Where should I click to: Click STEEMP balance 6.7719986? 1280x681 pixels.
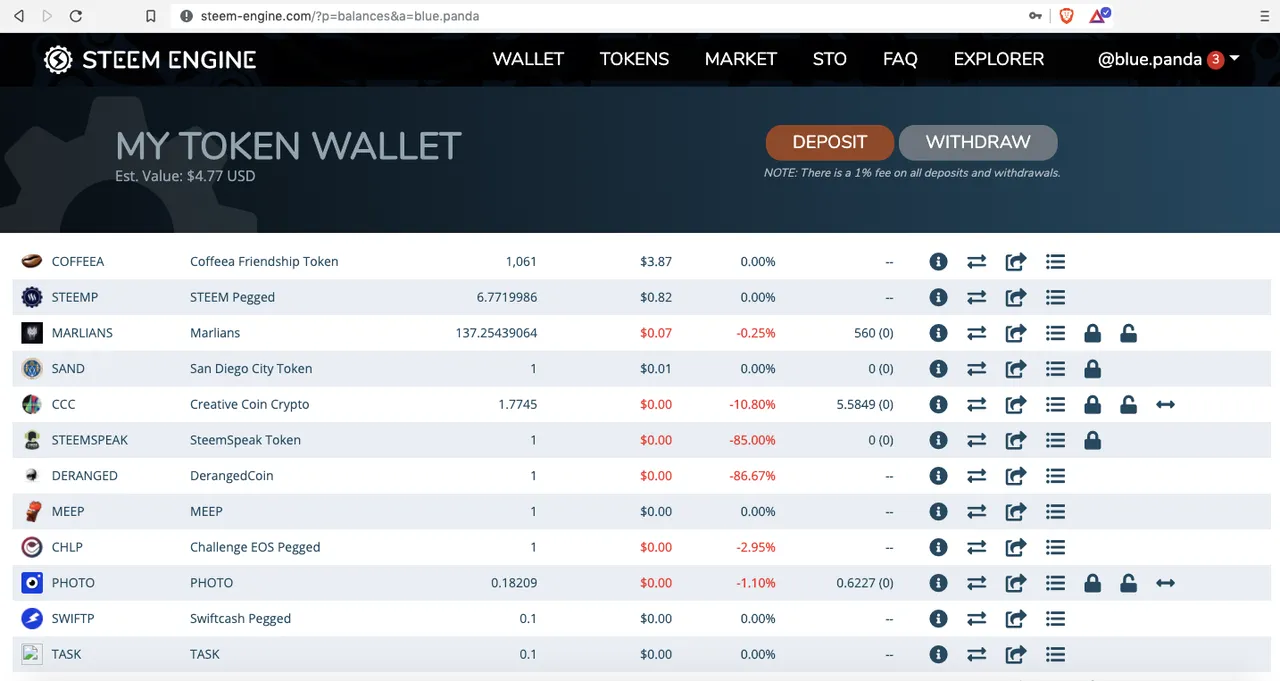[507, 298]
